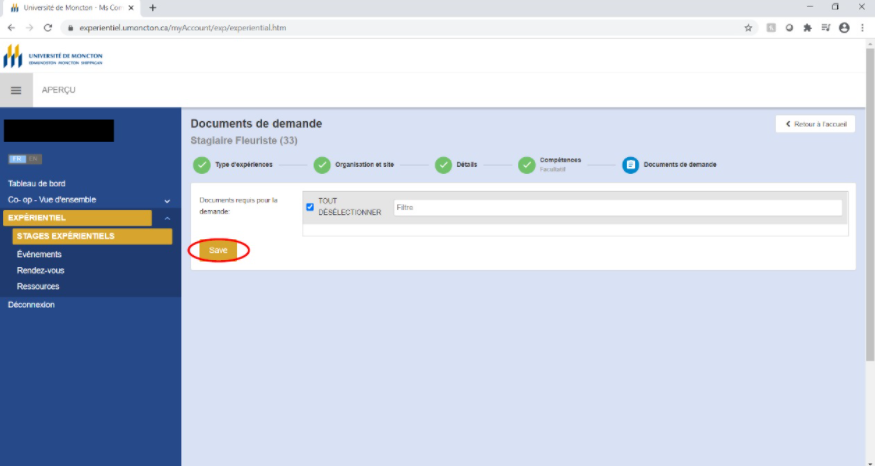Click the Documents requis pour la demande label
The height and width of the screenshot is (466, 875).
[x=238, y=206]
